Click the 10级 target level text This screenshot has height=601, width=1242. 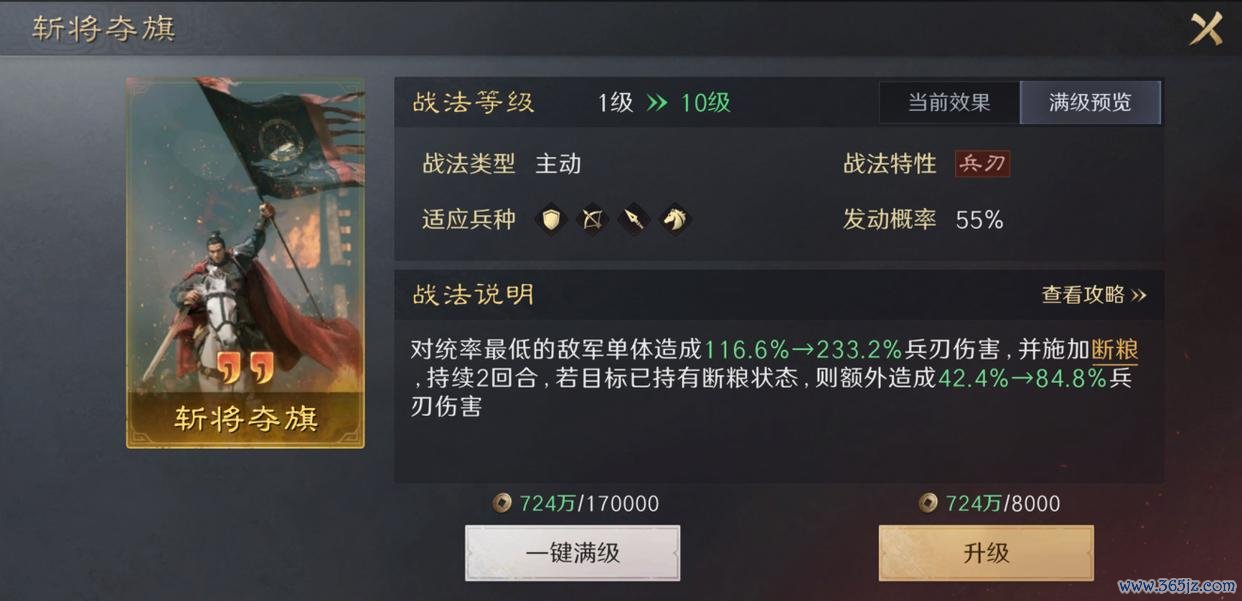tap(705, 102)
